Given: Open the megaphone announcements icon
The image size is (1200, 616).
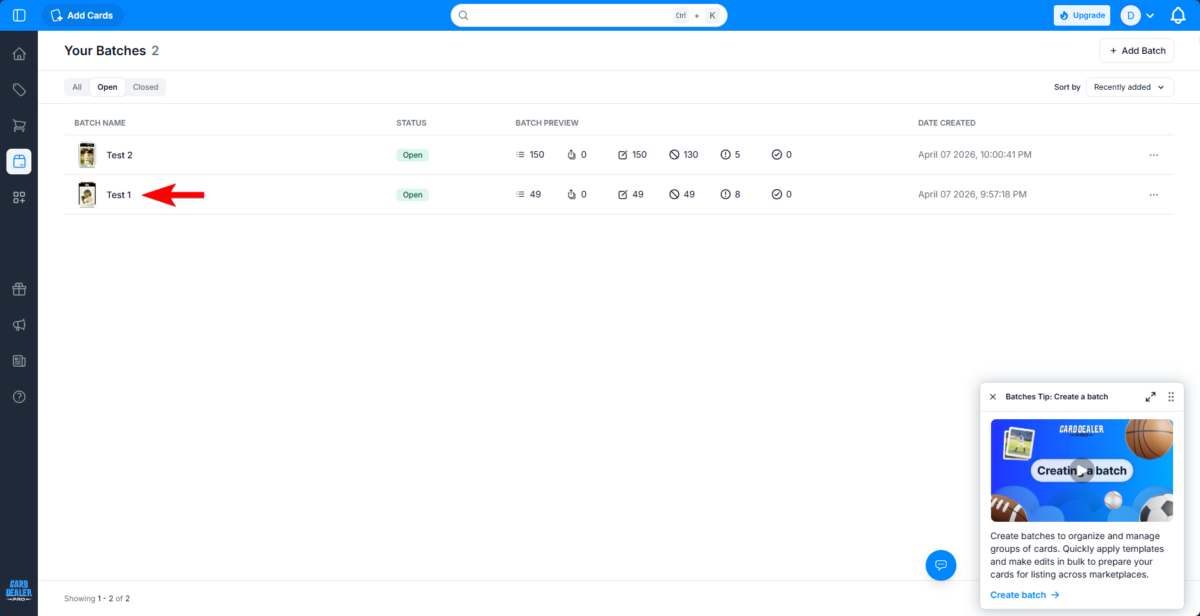Looking at the screenshot, I should [19, 325].
